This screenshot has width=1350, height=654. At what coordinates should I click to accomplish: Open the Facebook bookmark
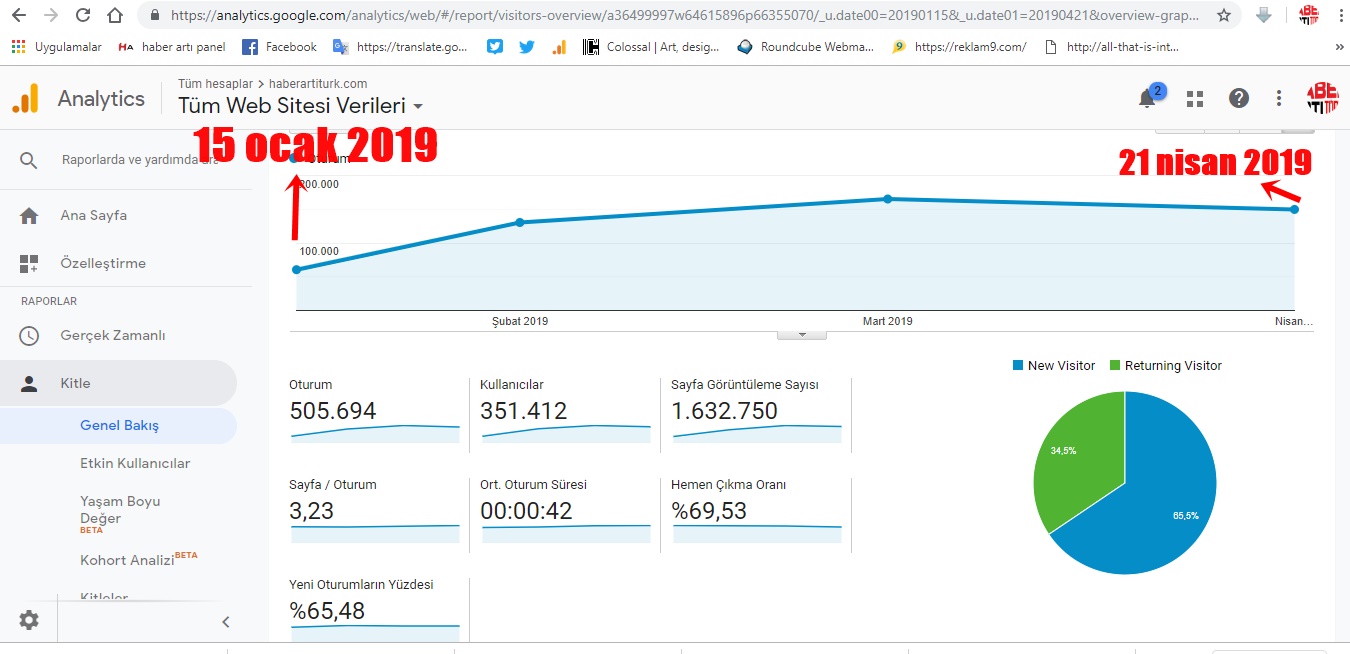click(x=280, y=47)
